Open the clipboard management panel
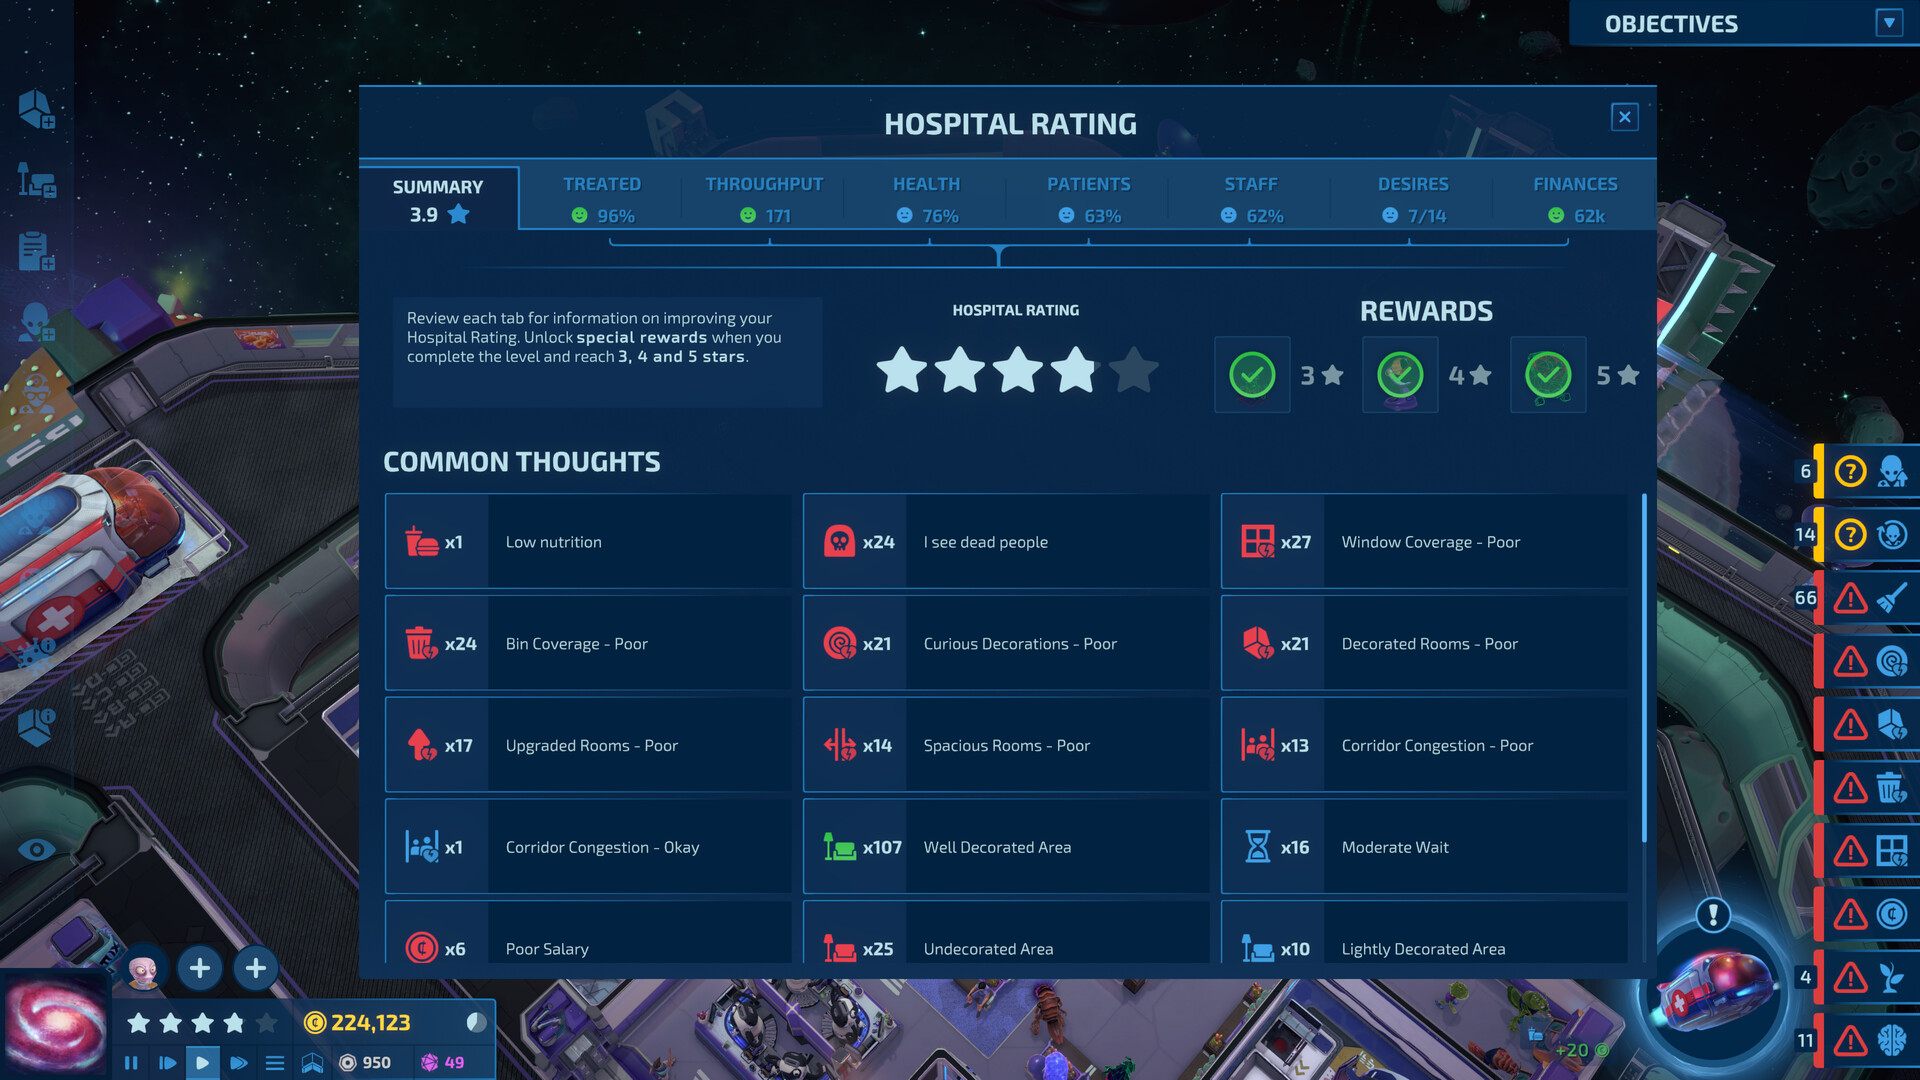1920x1080 pixels. (x=33, y=250)
